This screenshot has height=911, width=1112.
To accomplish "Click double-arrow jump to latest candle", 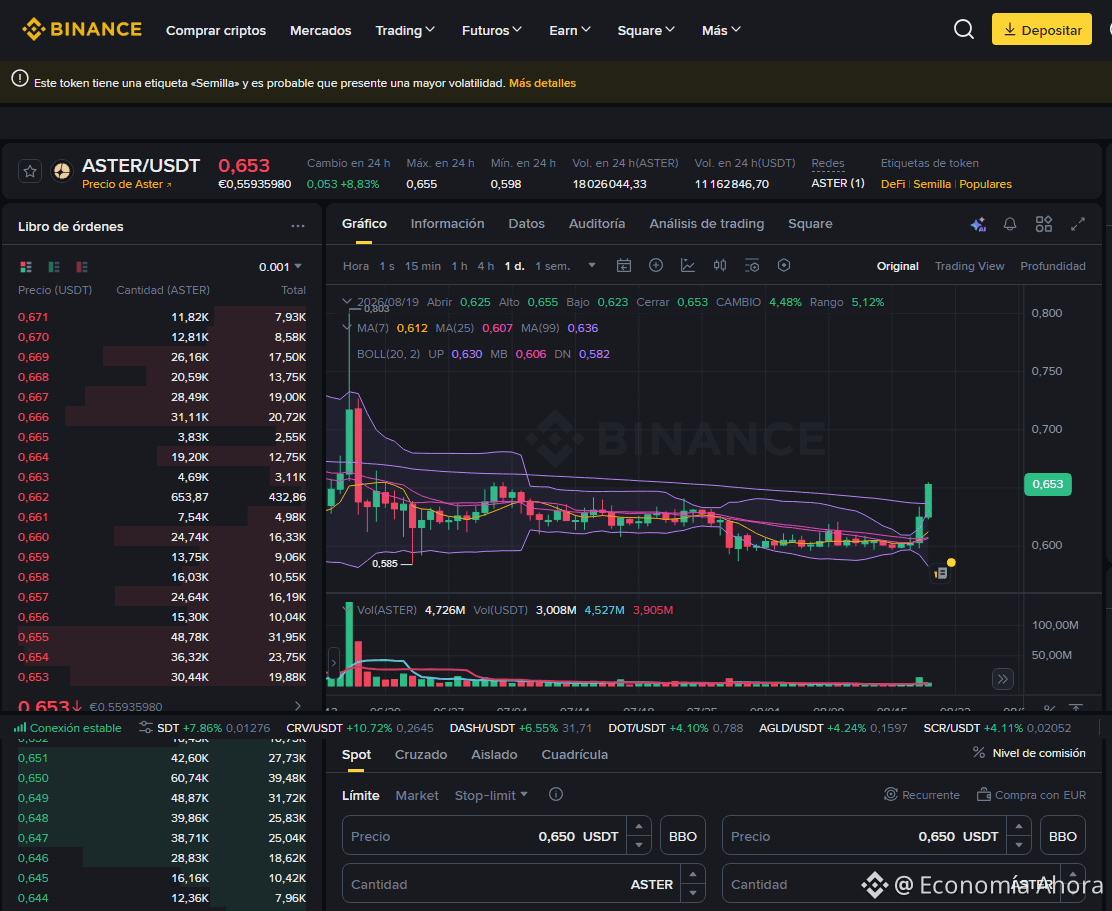I will point(1002,678).
